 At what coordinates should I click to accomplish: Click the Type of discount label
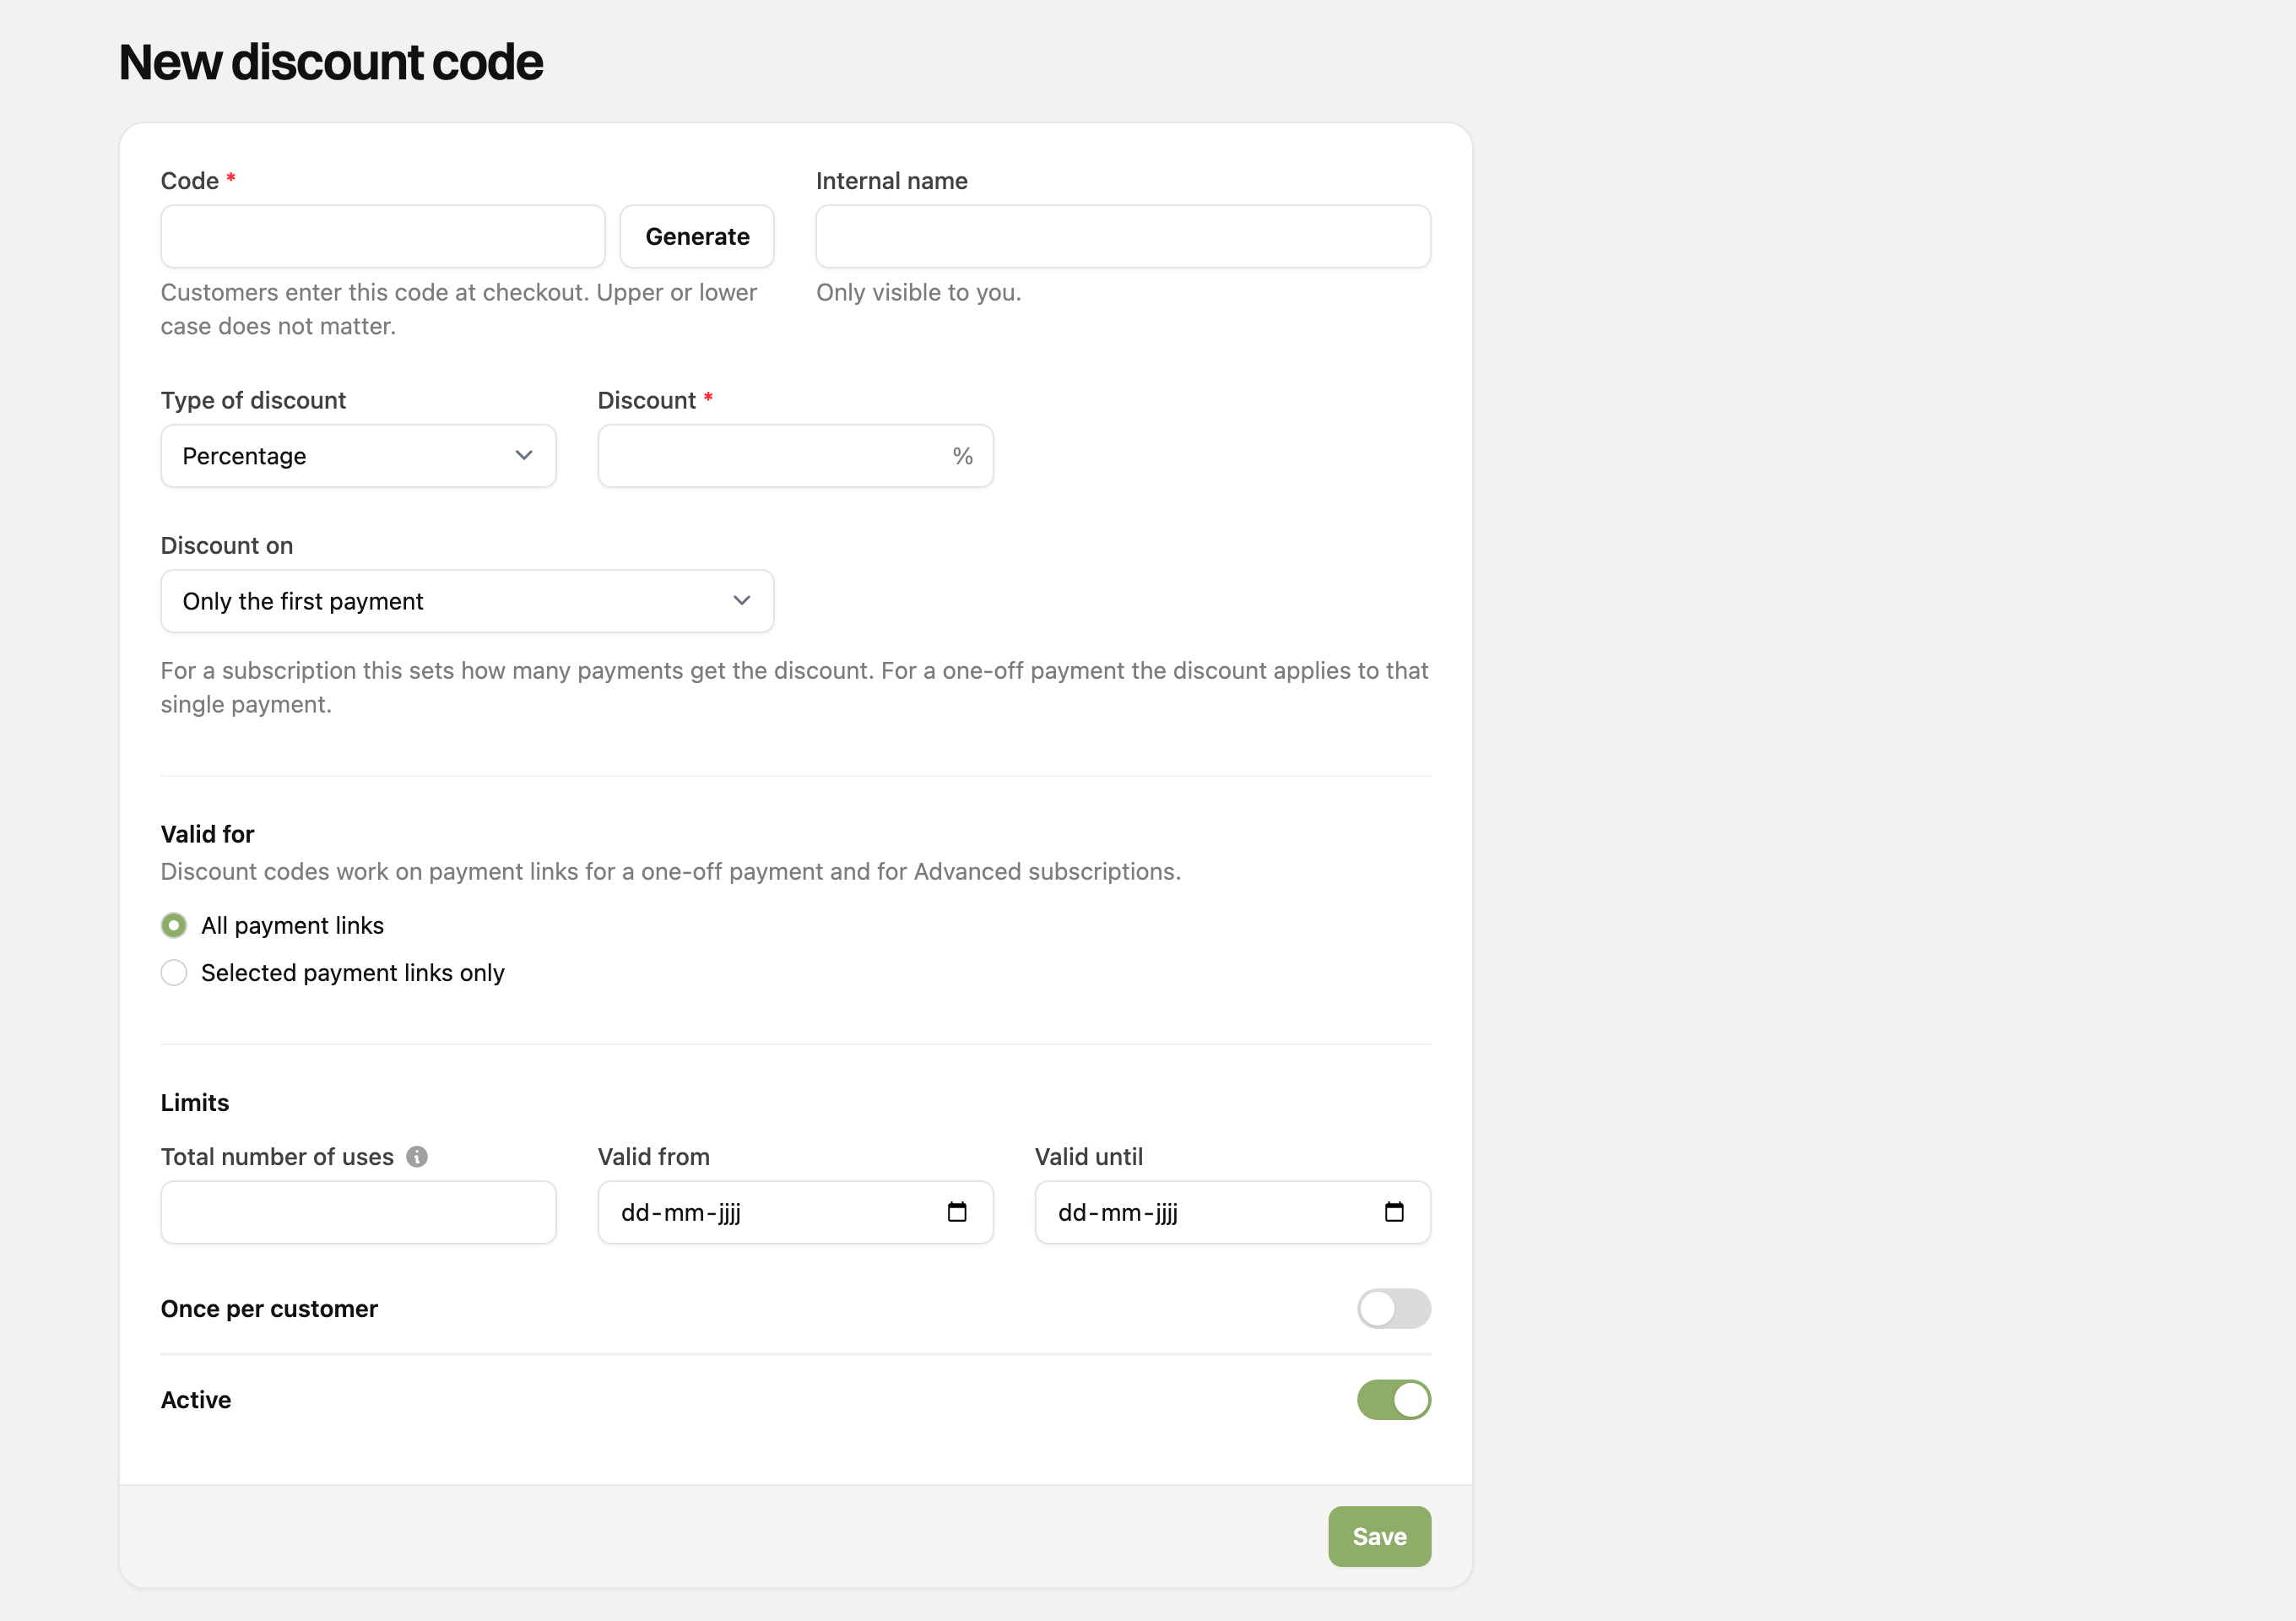[253, 400]
